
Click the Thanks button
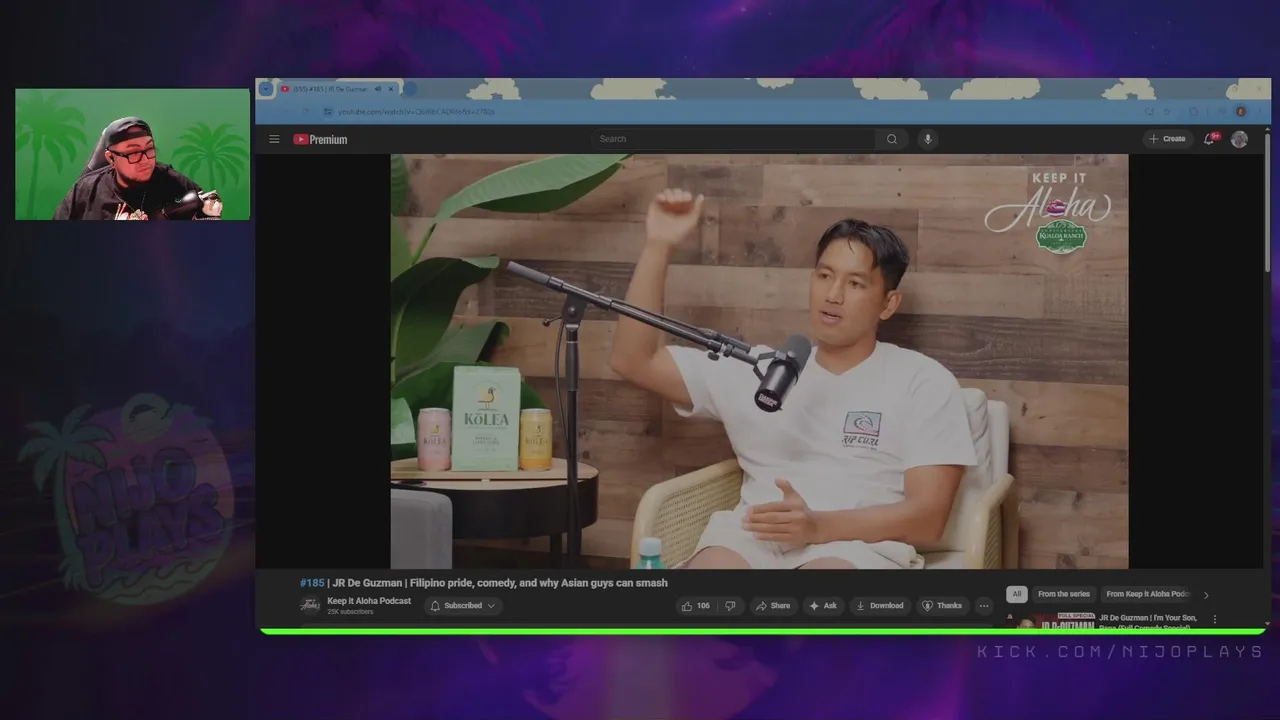[942, 605]
